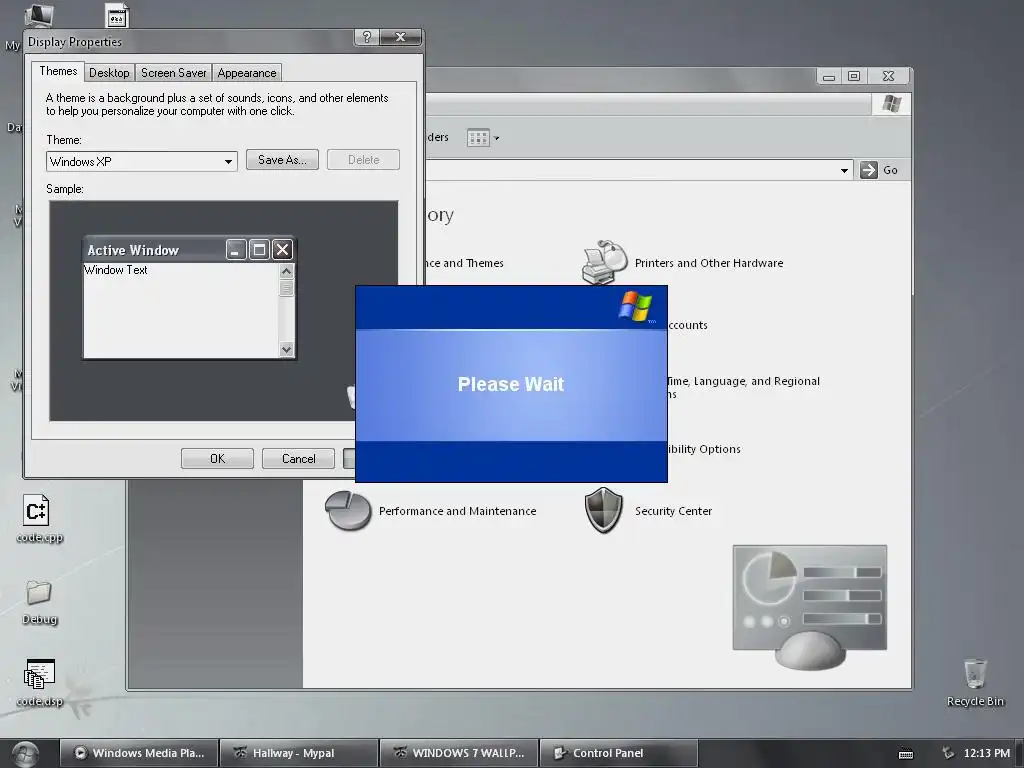
Task: Select the Desktop tab
Action: [x=109, y=73]
